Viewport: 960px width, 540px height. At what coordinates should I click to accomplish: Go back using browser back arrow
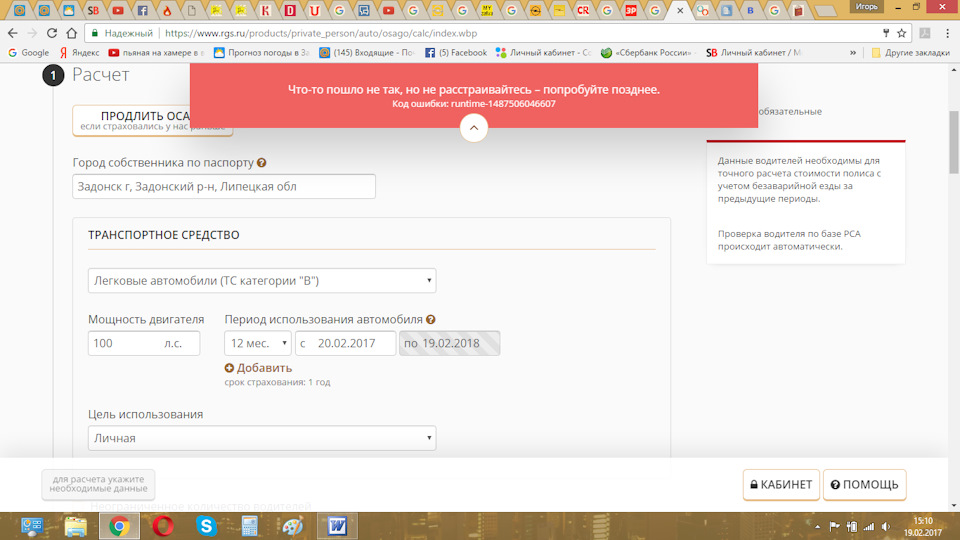(x=14, y=33)
